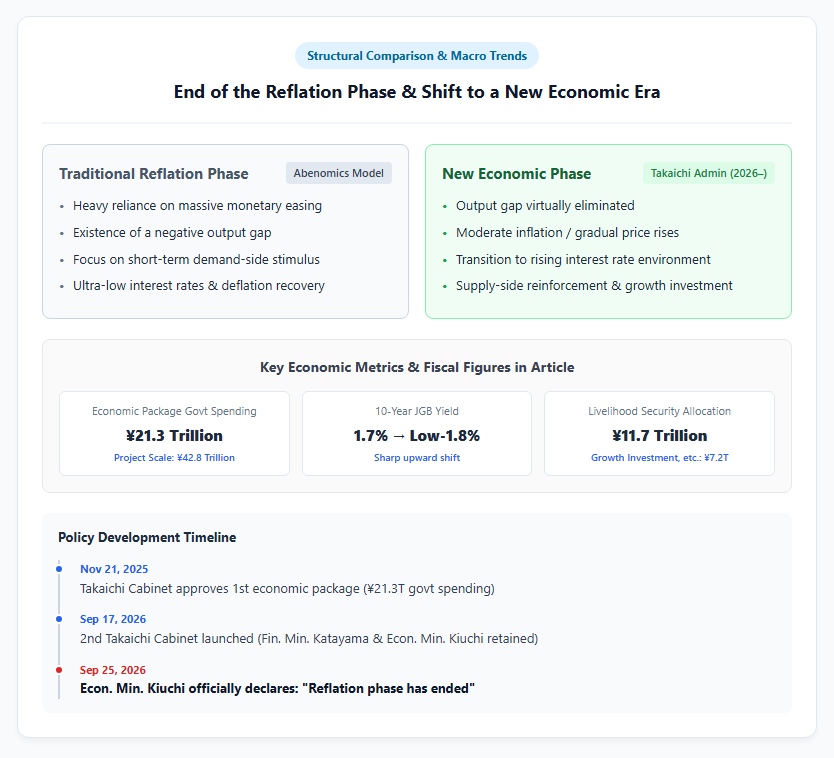Click "Project Scale: ¥42.8 Trillion" note

(174, 457)
